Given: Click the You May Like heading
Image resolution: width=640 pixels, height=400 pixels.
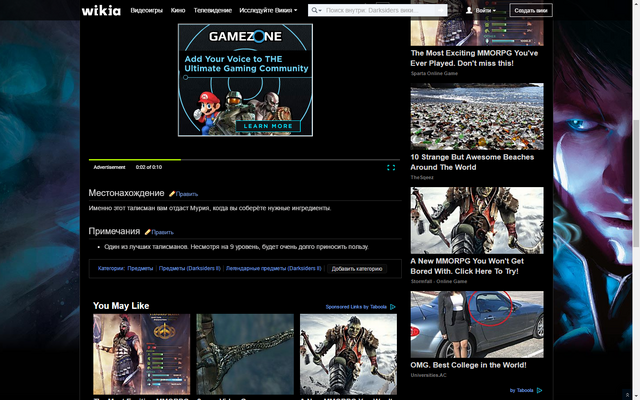Looking at the screenshot, I should 121,306.
